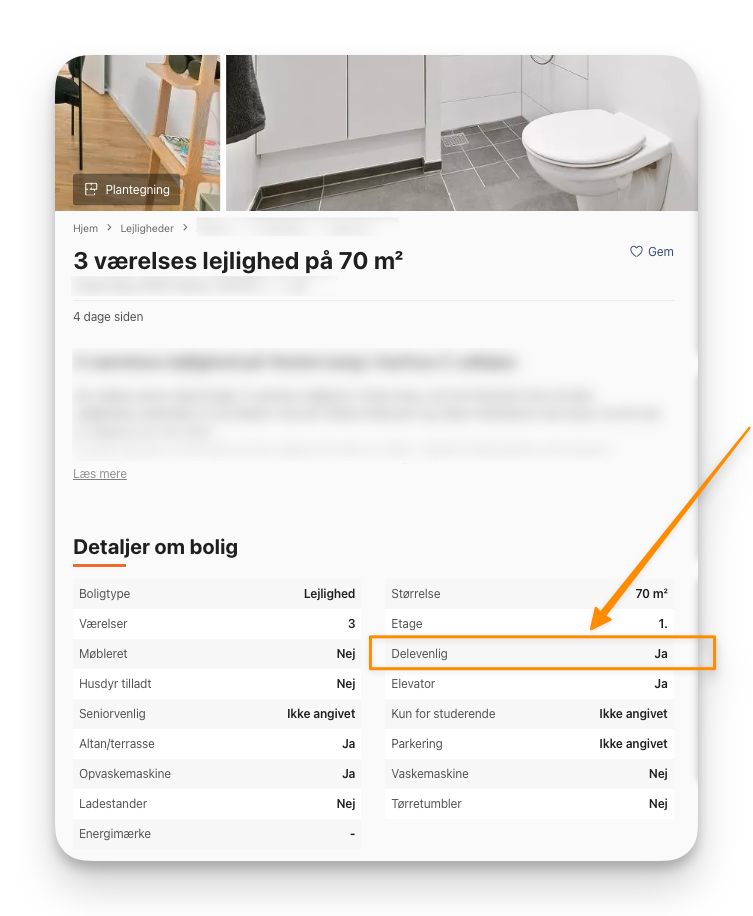Click the listing title heading
Image resolution: width=753 pixels, height=916 pixels.
tap(238, 261)
